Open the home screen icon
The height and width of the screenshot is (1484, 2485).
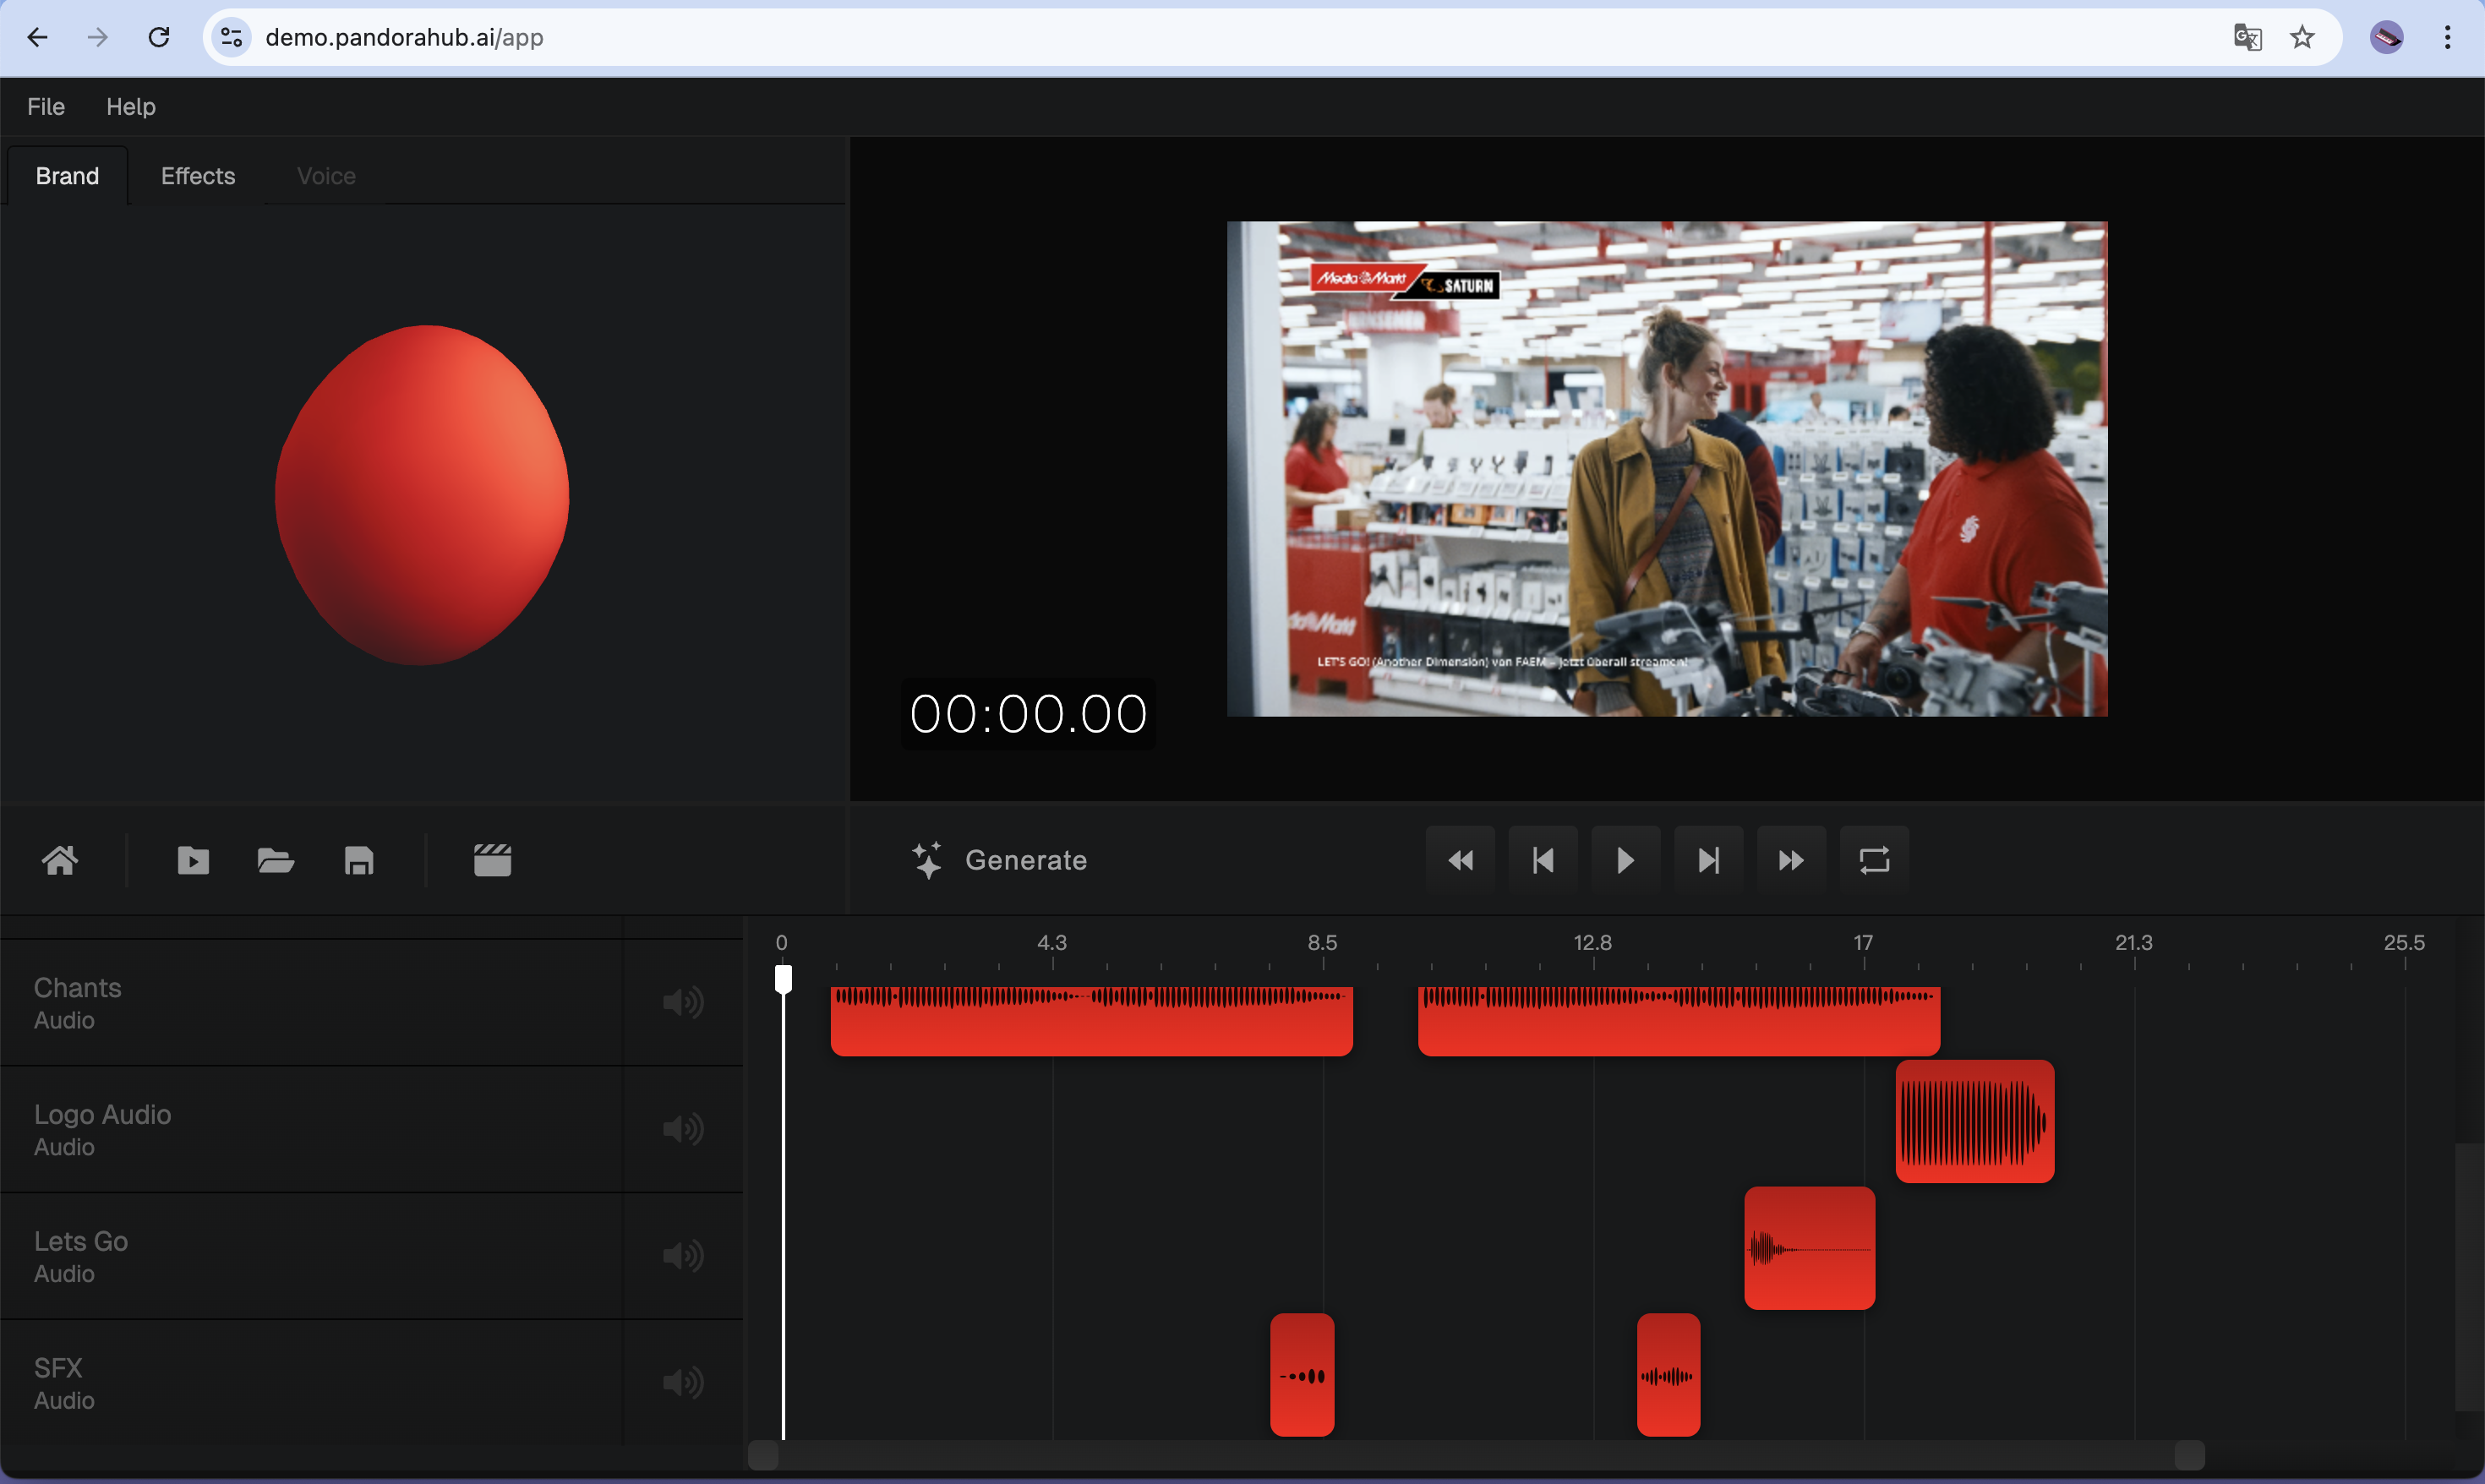(x=60, y=860)
